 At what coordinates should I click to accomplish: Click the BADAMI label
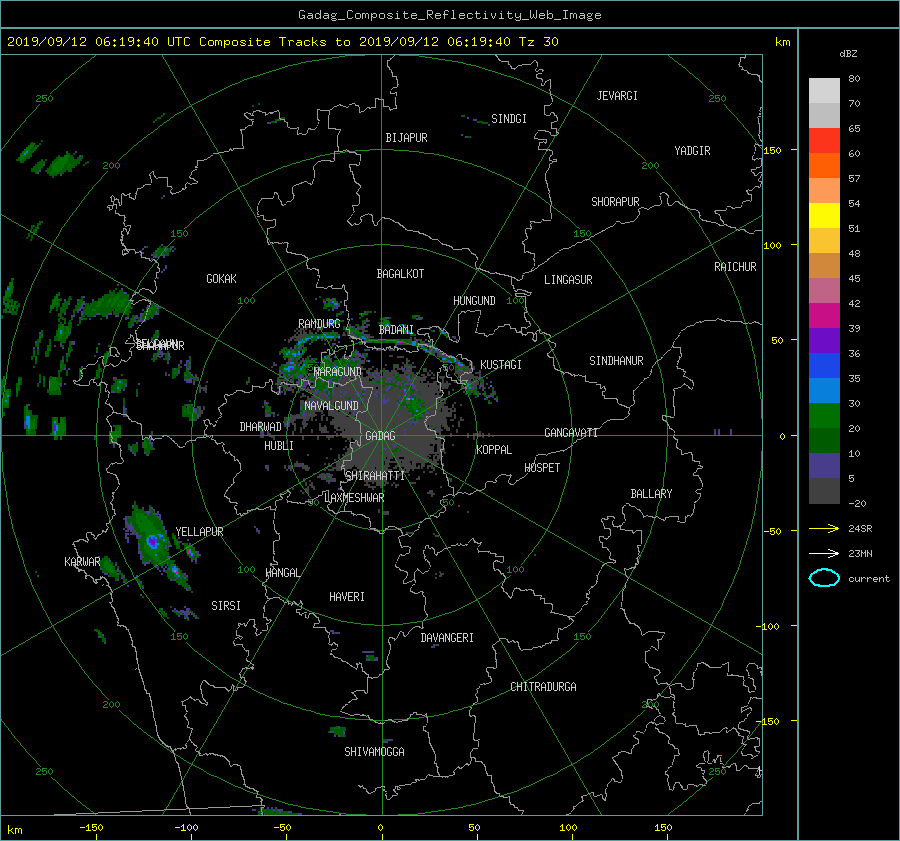pyautogui.click(x=396, y=330)
